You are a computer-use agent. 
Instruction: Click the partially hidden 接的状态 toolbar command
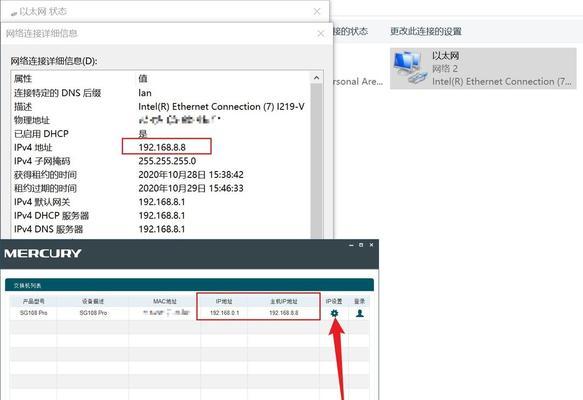(351, 32)
